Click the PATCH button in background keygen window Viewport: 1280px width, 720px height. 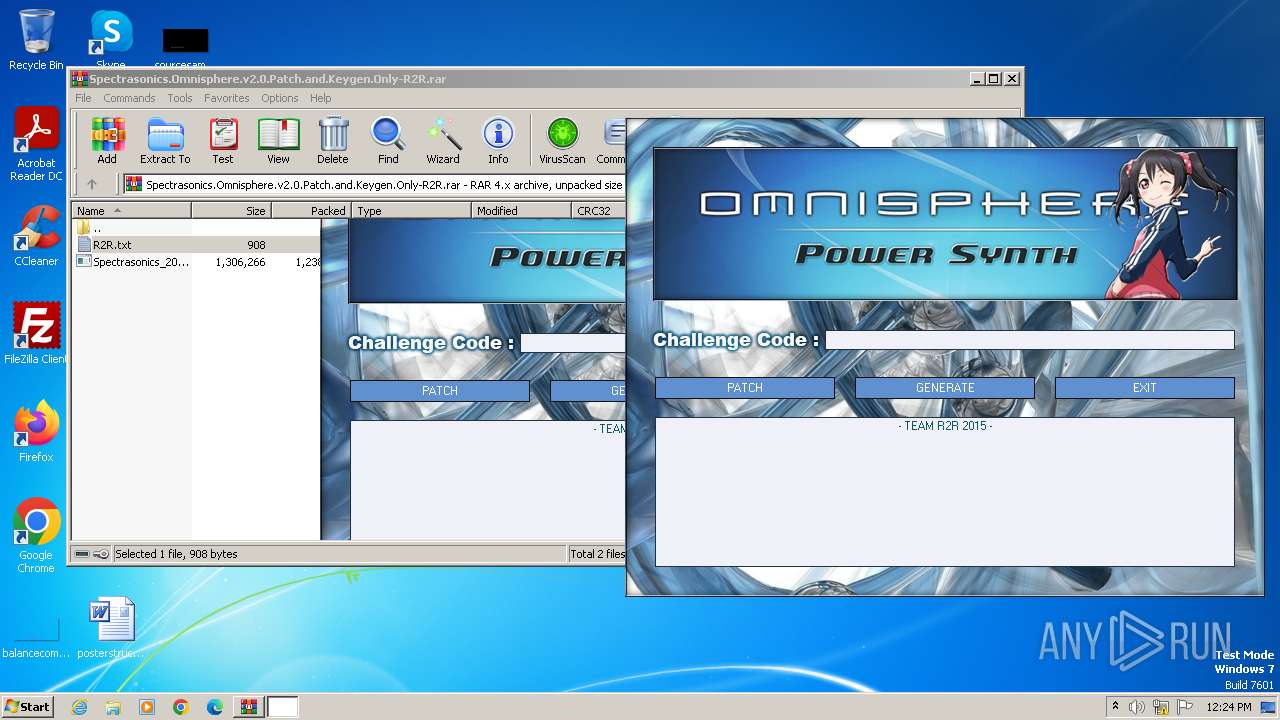440,391
